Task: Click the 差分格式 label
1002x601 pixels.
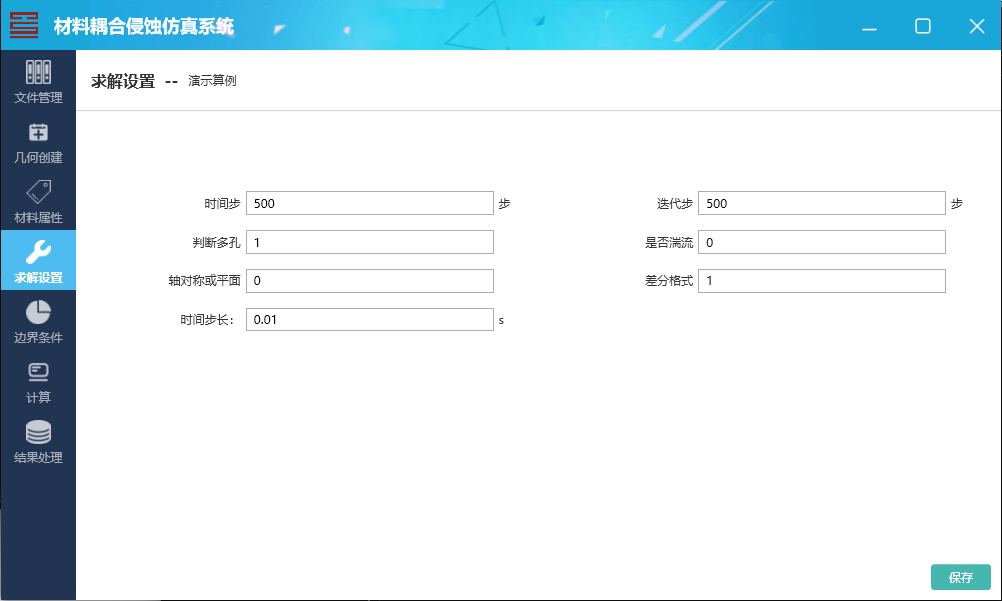Action: point(668,281)
